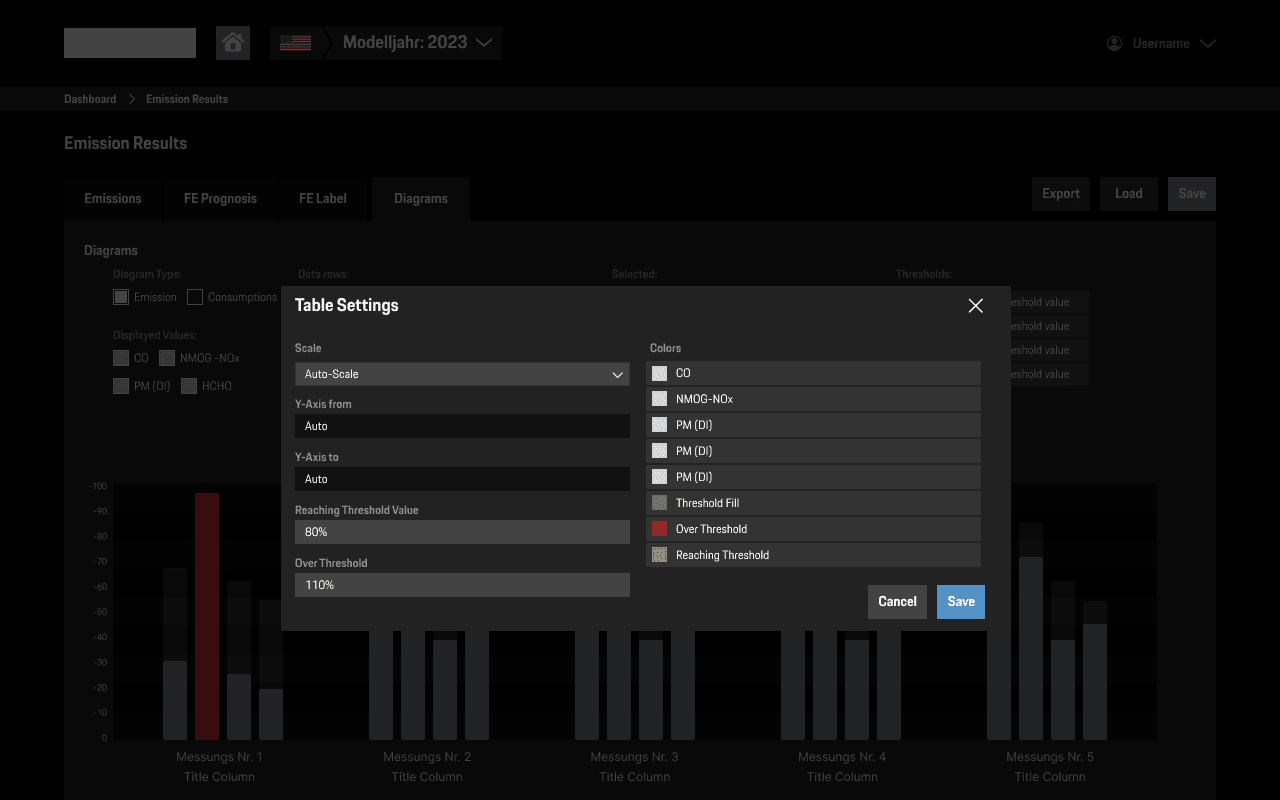
Task: Click the Threshold Fill pattern swatch
Action: point(659,502)
